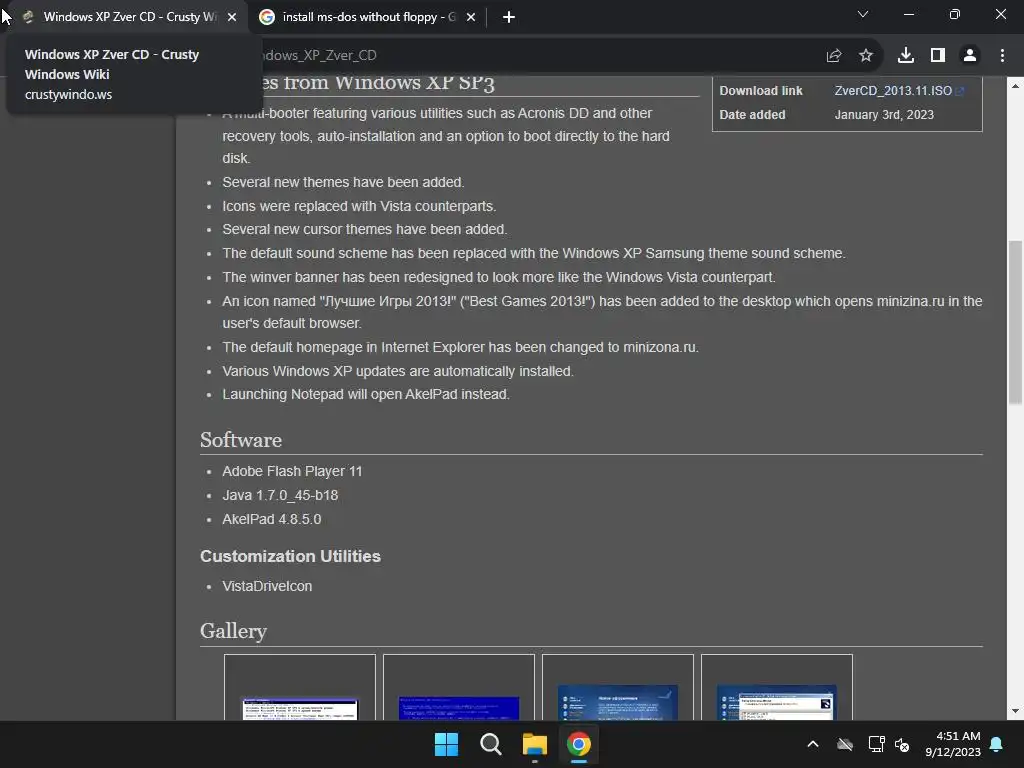This screenshot has width=1024, height=768.
Task: Click the VistaDriveIcon list item
Action: pos(267,586)
